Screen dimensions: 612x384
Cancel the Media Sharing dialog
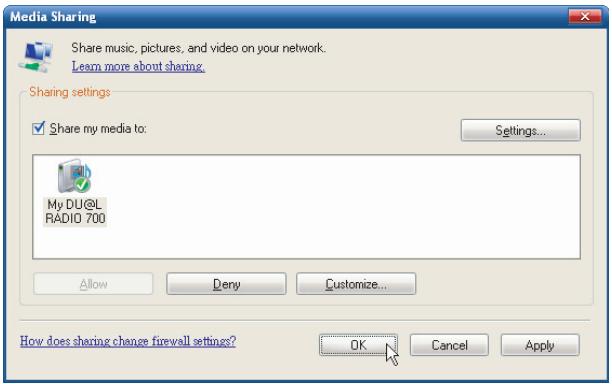pos(449,345)
